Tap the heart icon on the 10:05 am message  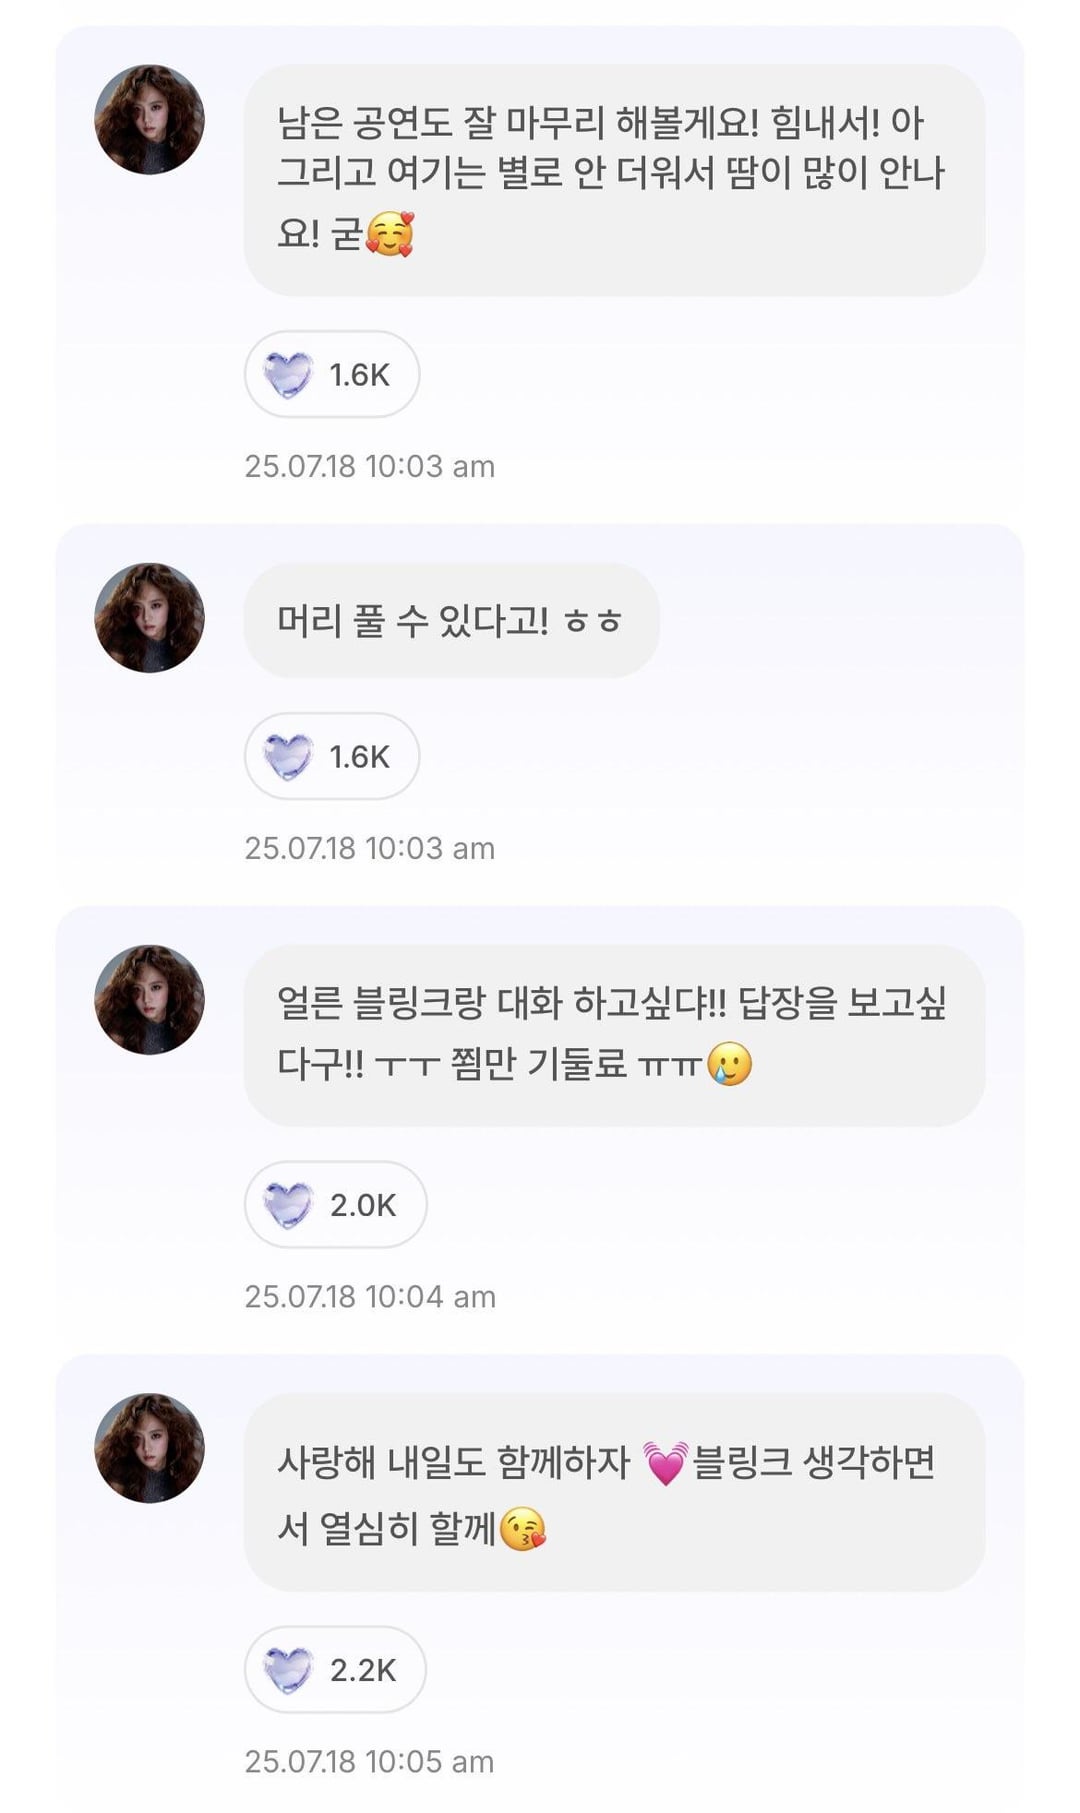(288, 1670)
